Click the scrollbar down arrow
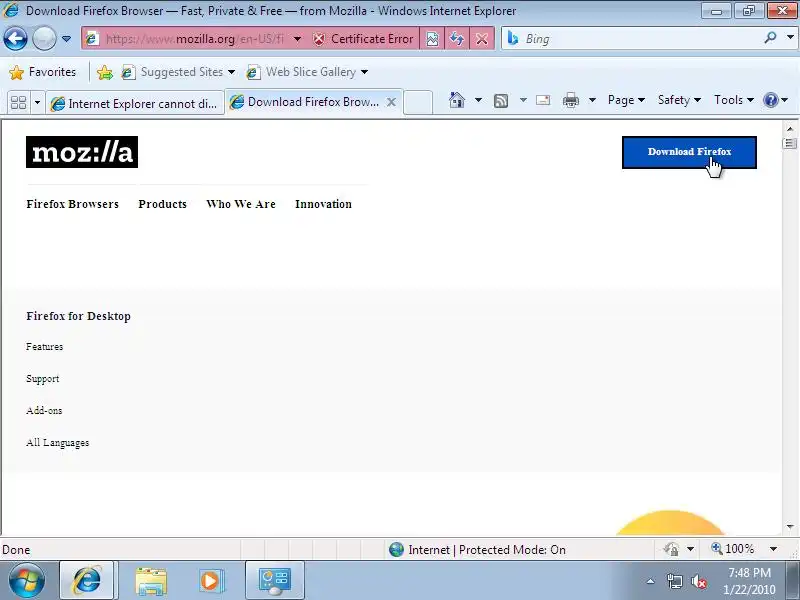 pyautogui.click(x=790, y=526)
